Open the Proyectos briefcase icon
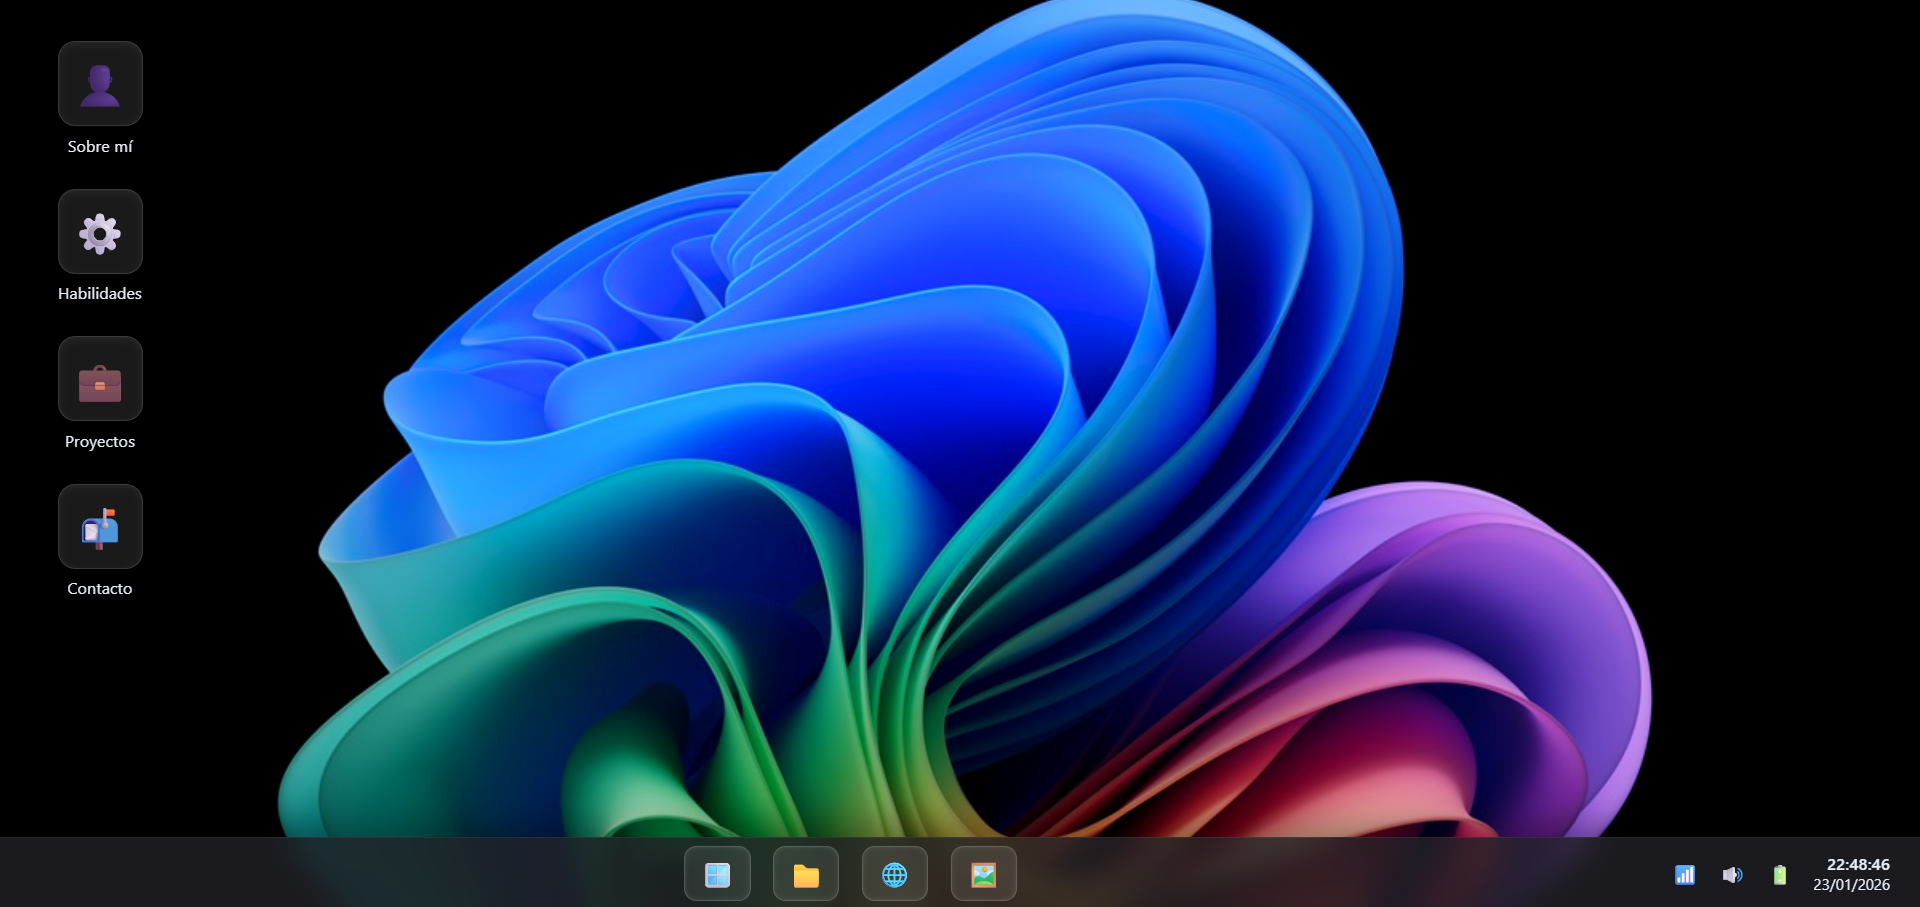1920x907 pixels. click(x=100, y=379)
